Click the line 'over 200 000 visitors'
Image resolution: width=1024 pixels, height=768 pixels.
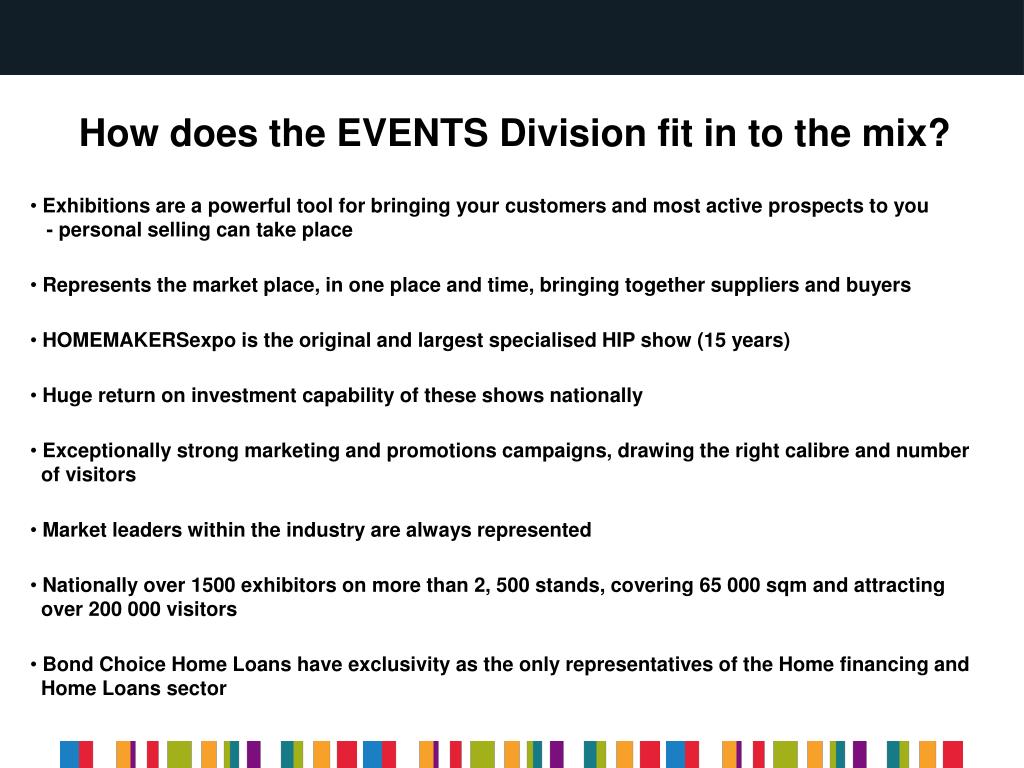[139, 609]
